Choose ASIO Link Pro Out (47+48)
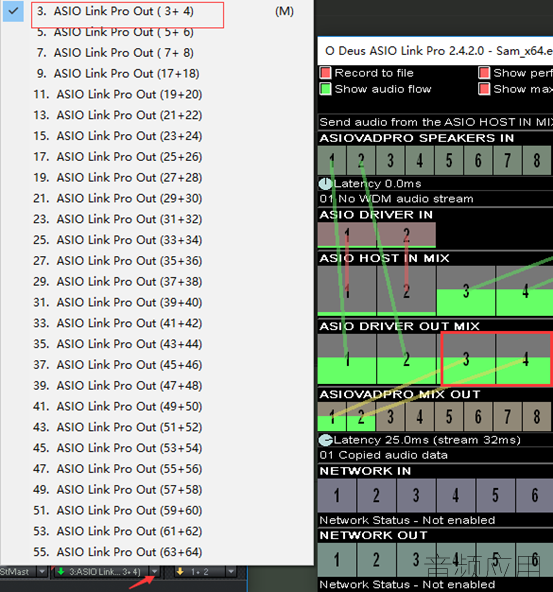Viewport: 553px width, 592px height. tap(157, 385)
